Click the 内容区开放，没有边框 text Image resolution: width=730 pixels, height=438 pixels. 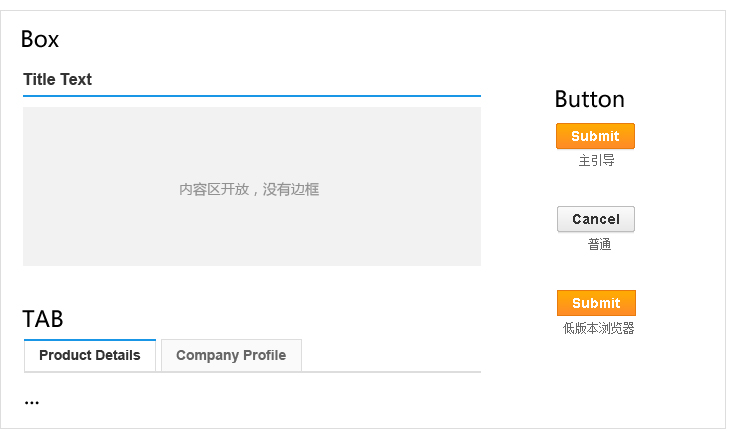[x=249, y=189]
